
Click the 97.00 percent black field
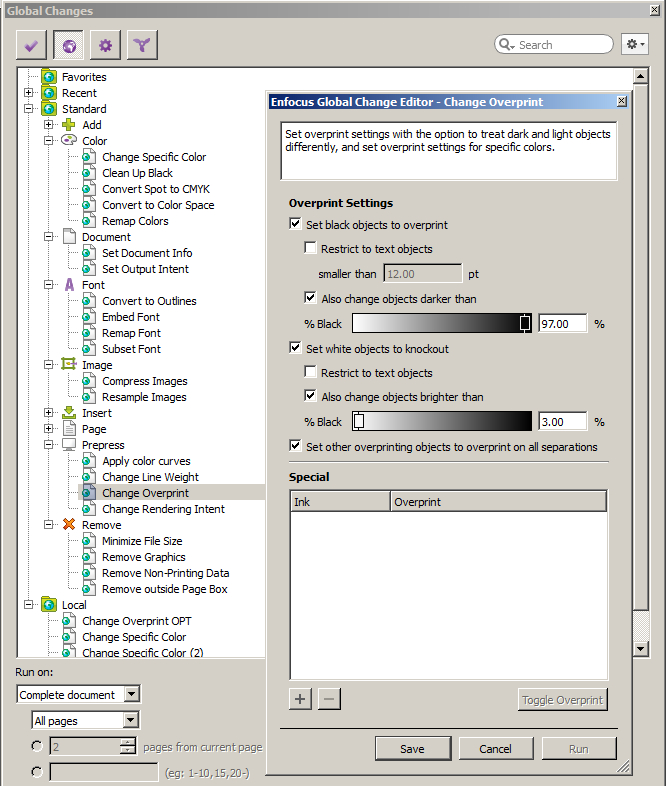coord(563,324)
